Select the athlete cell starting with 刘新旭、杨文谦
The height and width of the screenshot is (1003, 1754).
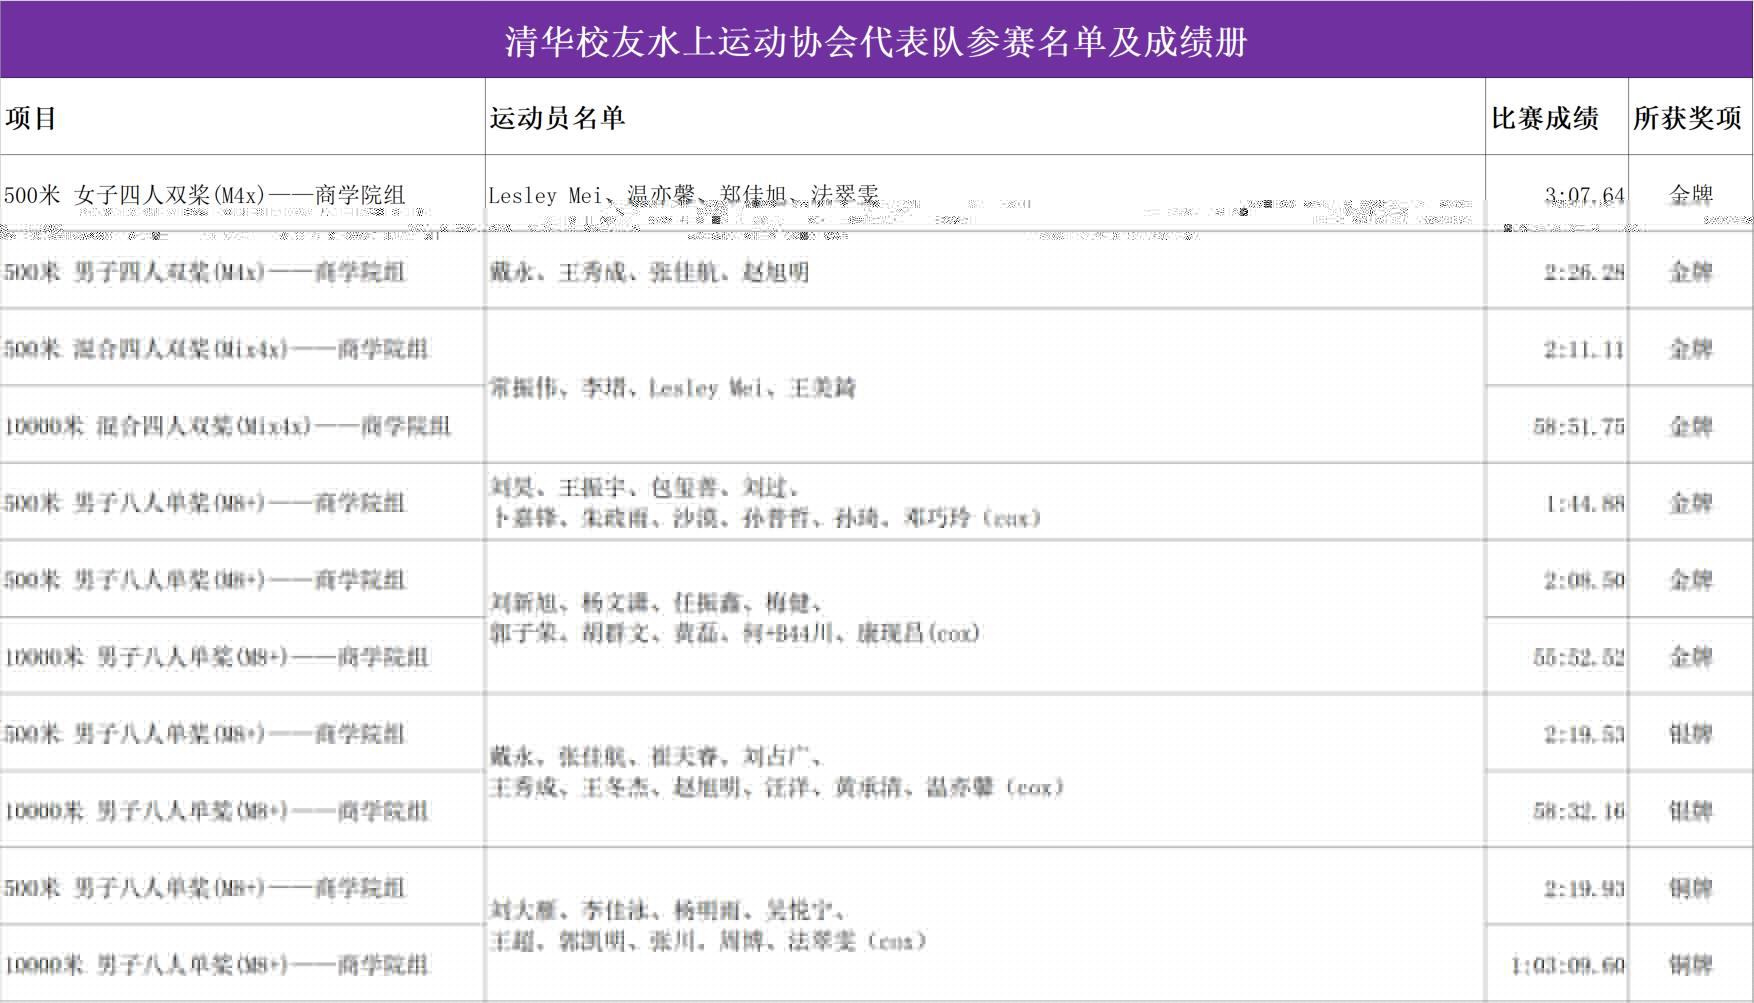point(986,617)
